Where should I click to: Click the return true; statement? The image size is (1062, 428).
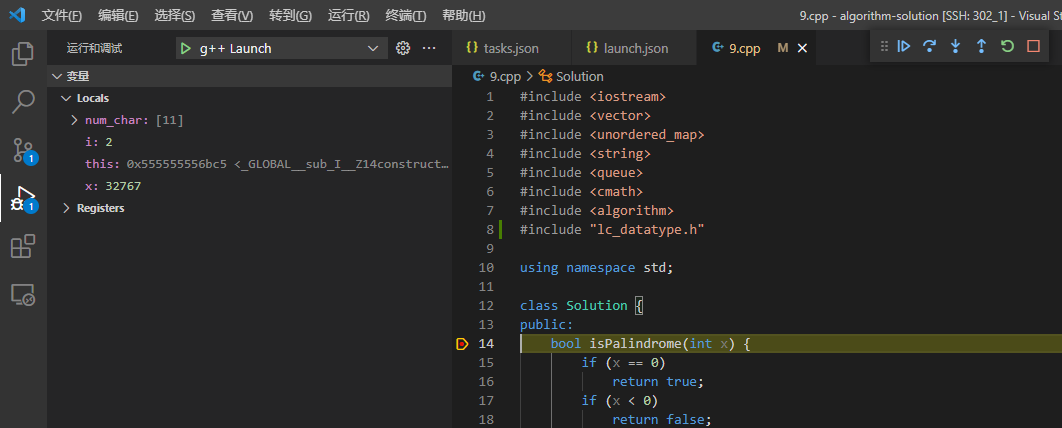(x=658, y=382)
